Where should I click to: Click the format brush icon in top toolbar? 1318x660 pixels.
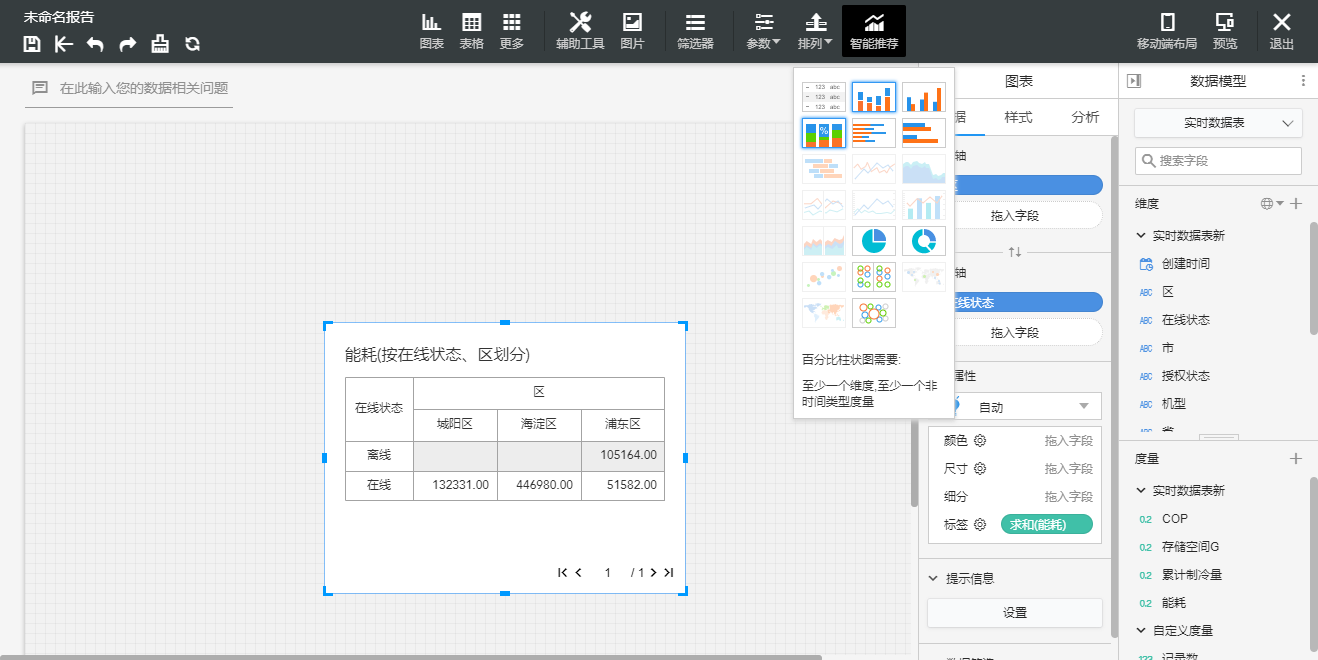(x=160, y=44)
